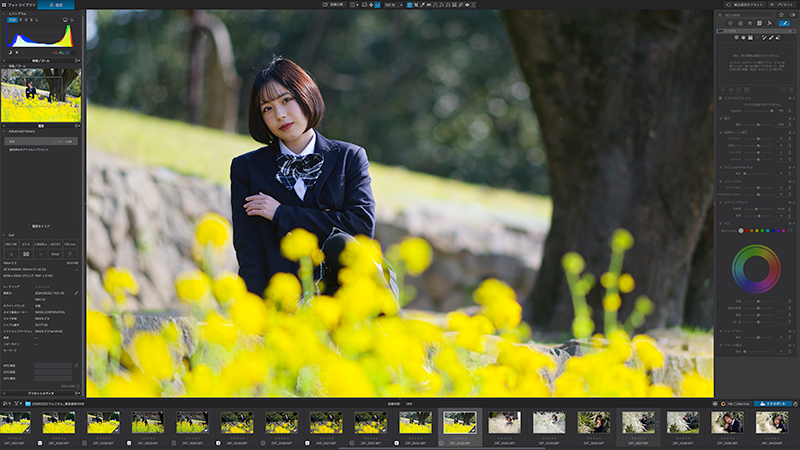Click the compare view icon in top toolbar
This screenshot has width=800, height=450.
[x=353, y=5]
